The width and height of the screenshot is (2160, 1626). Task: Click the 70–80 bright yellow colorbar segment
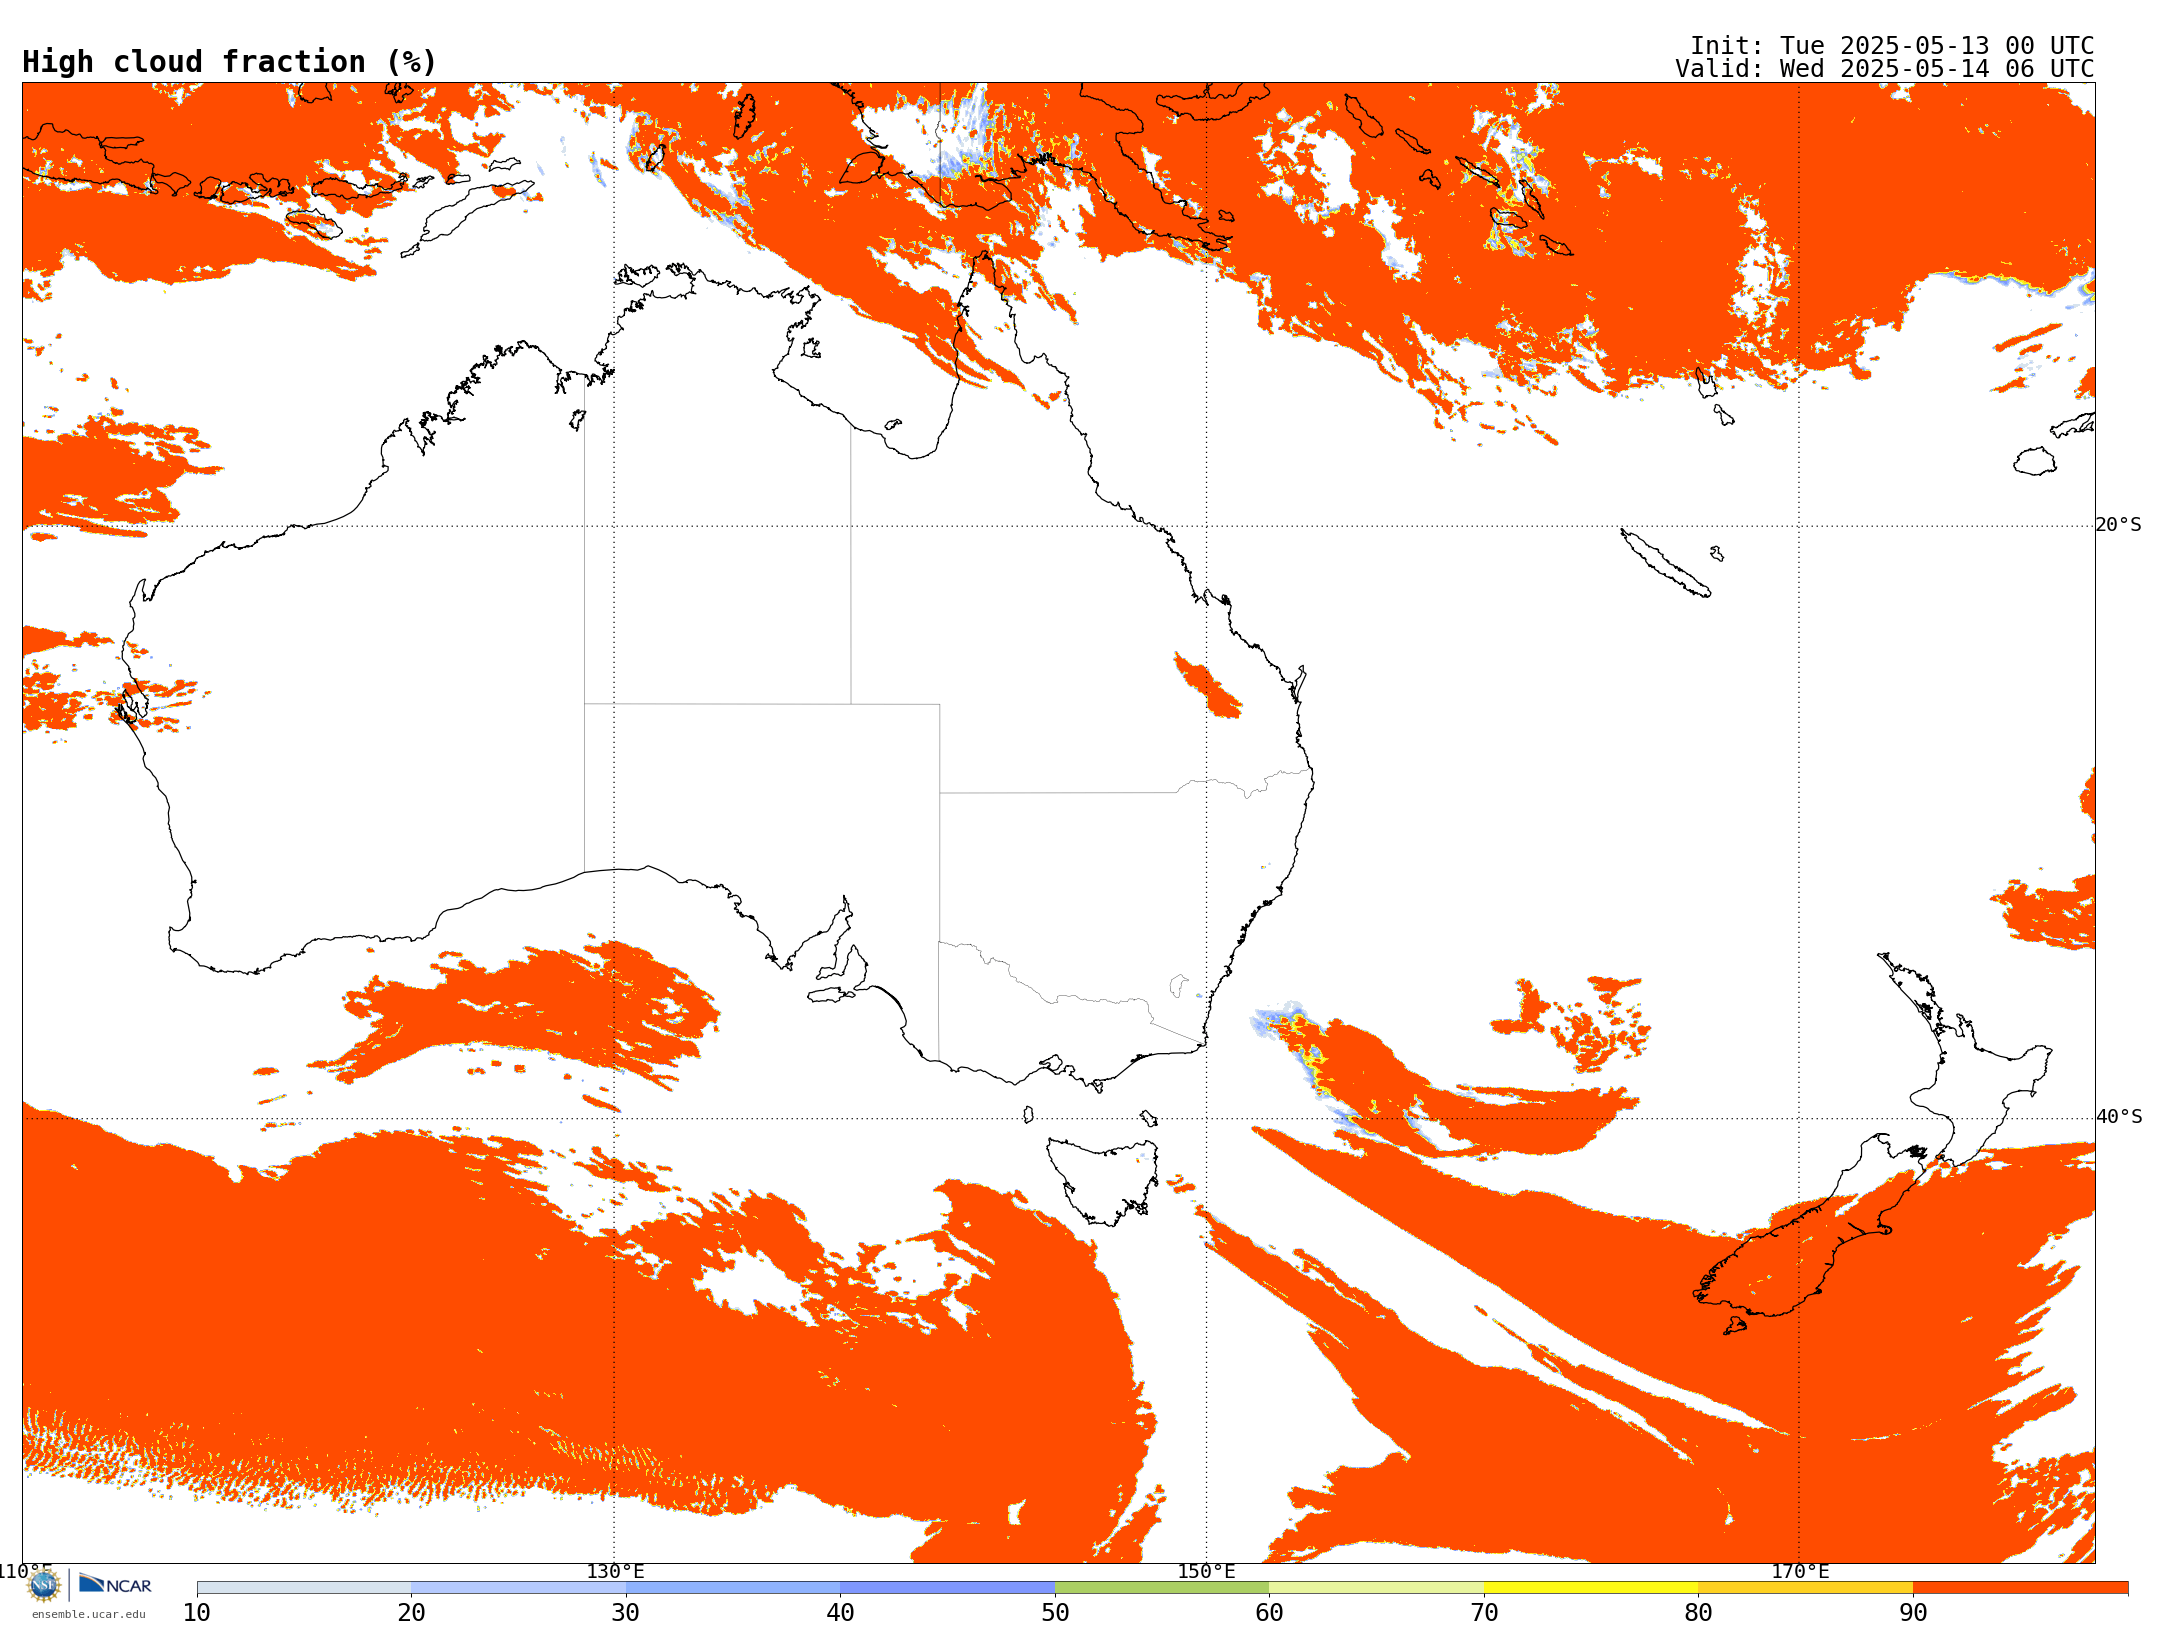coord(1591,1588)
